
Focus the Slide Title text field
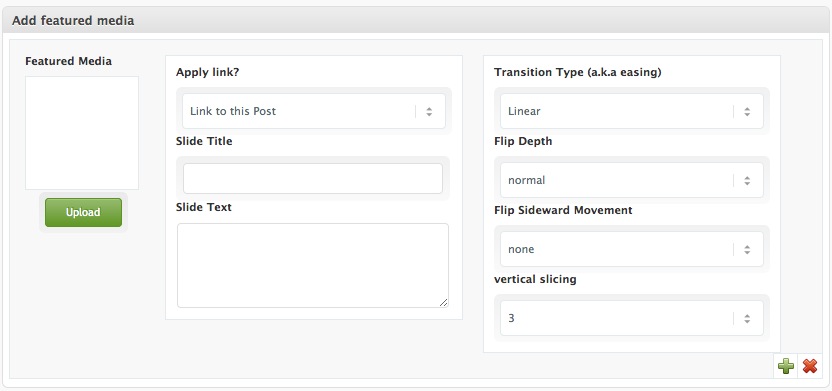(x=313, y=178)
